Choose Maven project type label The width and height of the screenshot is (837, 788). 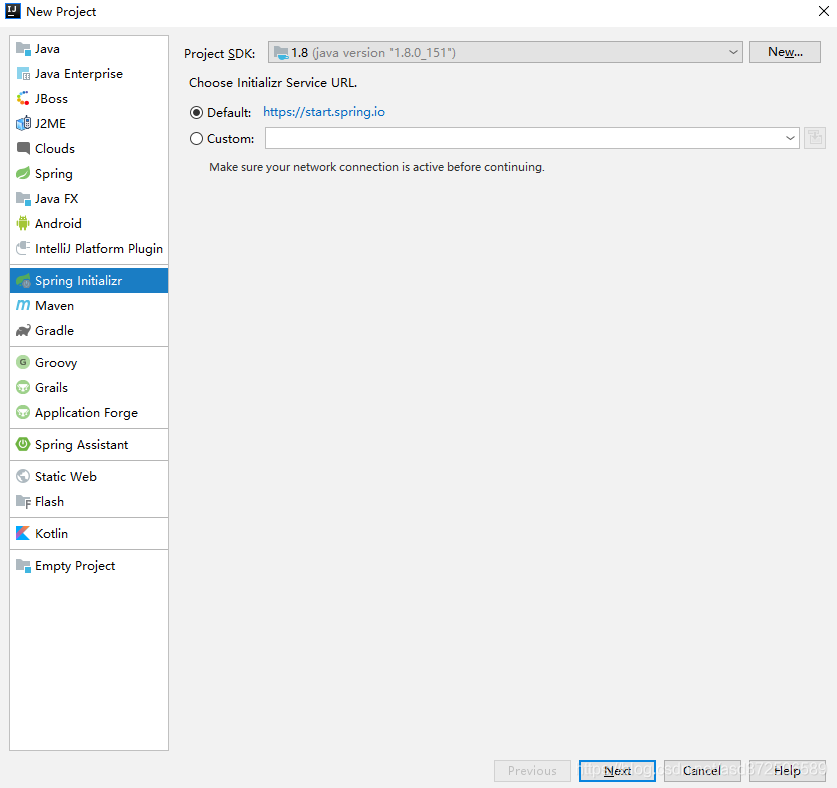pyautogui.click(x=54, y=305)
